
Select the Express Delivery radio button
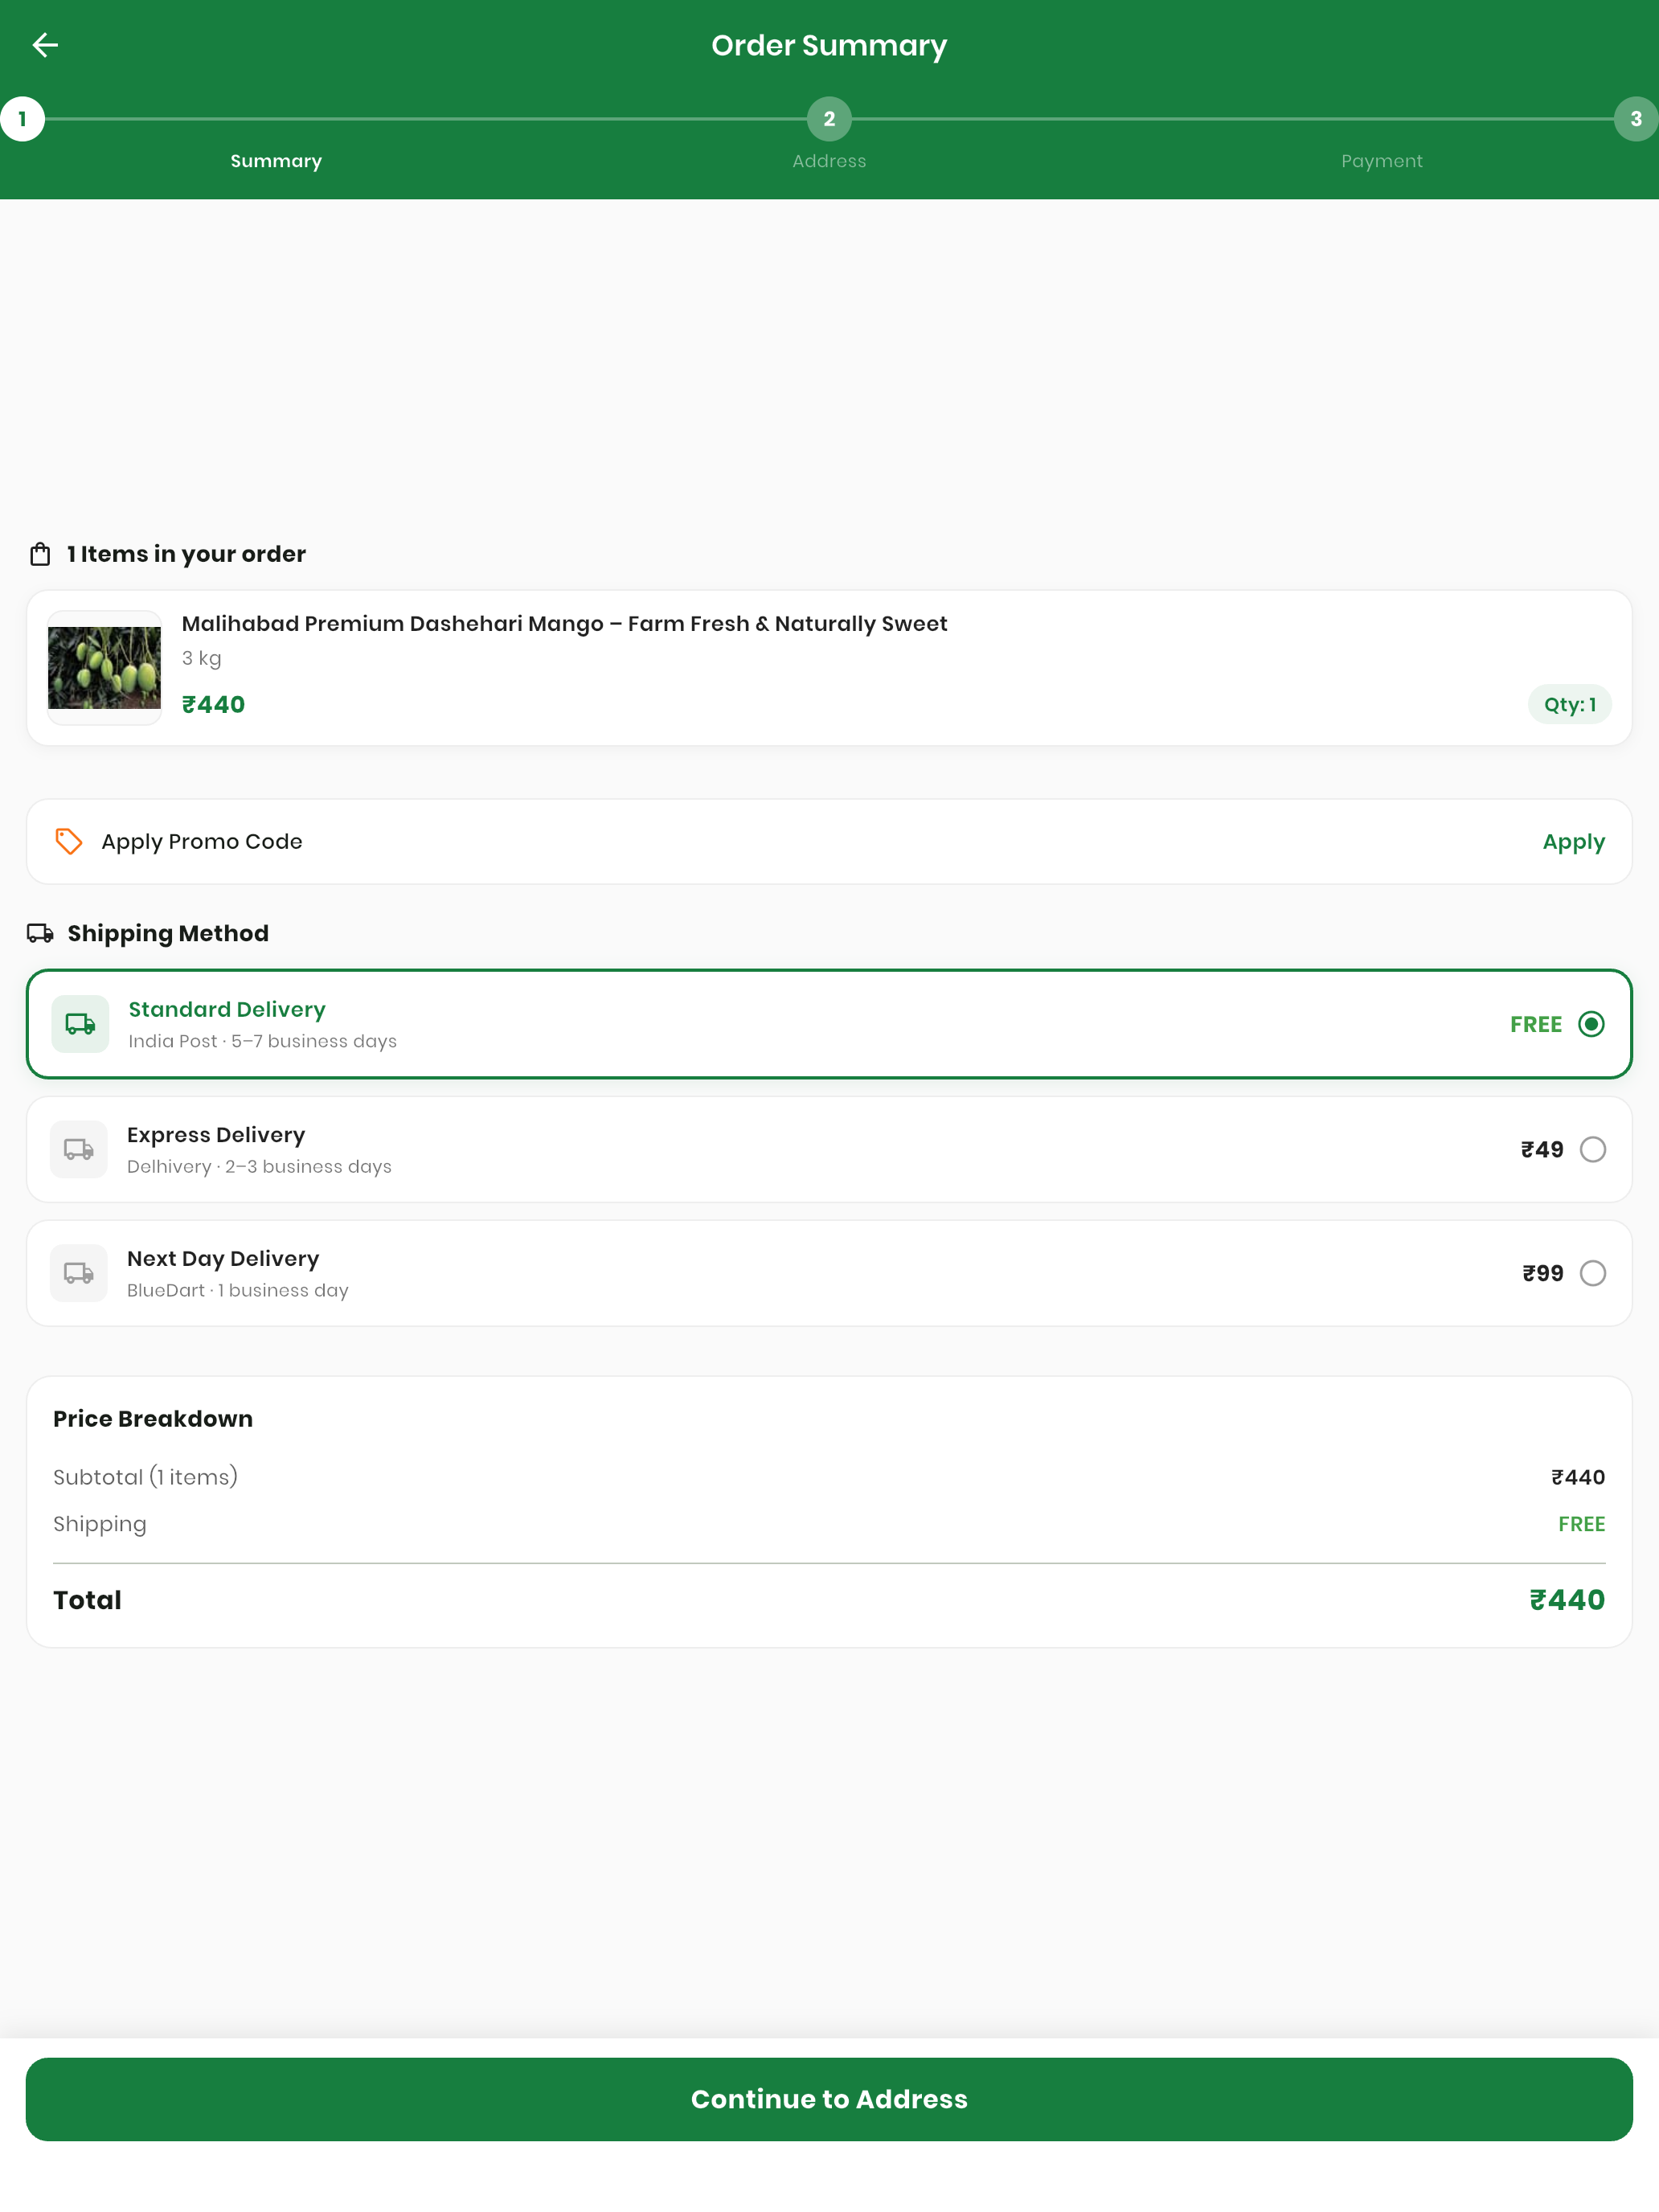(1592, 1149)
